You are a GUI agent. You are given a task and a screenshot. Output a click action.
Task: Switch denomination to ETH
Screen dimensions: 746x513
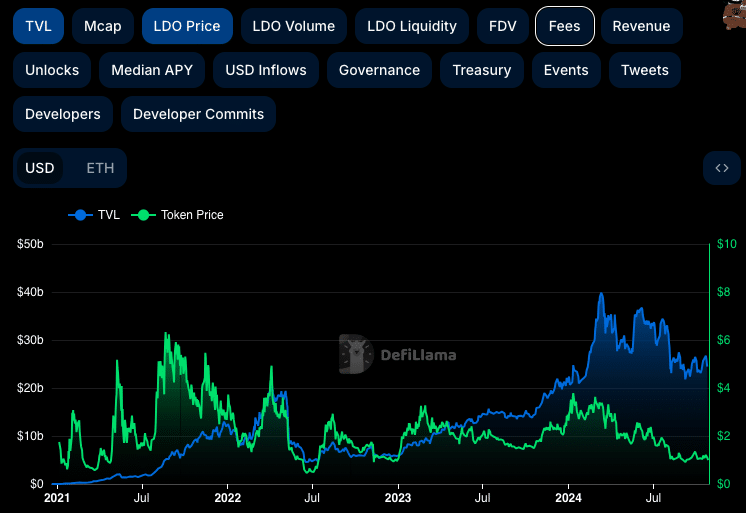coord(100,168)
